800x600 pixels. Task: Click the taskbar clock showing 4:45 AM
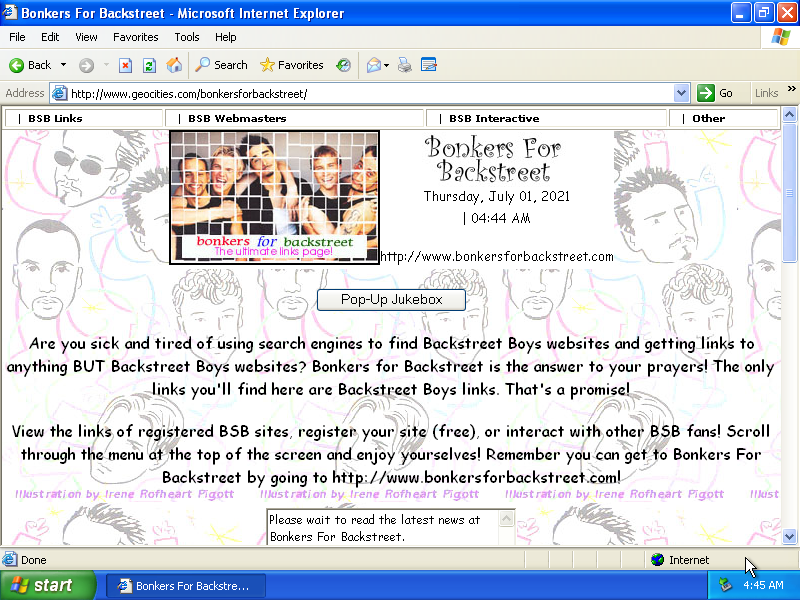click(763, 585)
